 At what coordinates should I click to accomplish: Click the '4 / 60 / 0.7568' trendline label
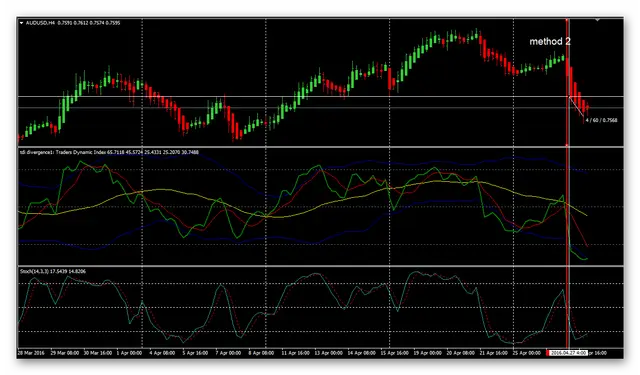coord(601,120)
